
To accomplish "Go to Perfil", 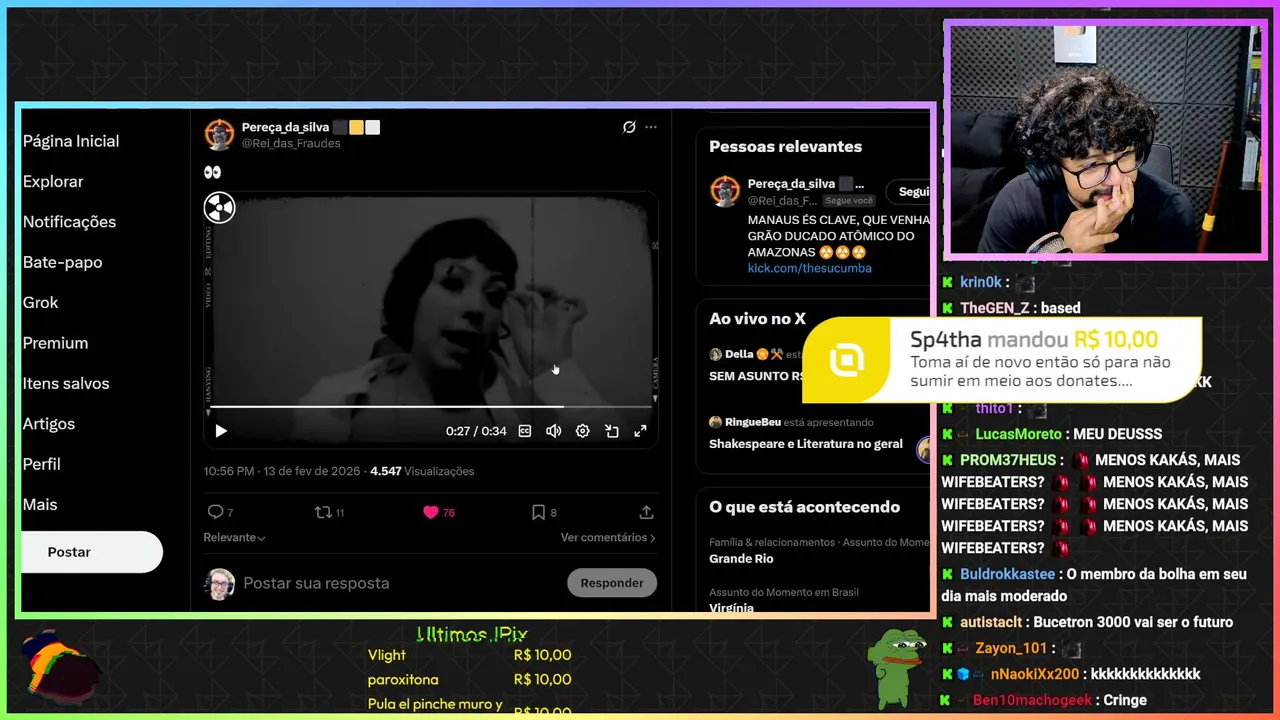I will click(x=41, y=464).
